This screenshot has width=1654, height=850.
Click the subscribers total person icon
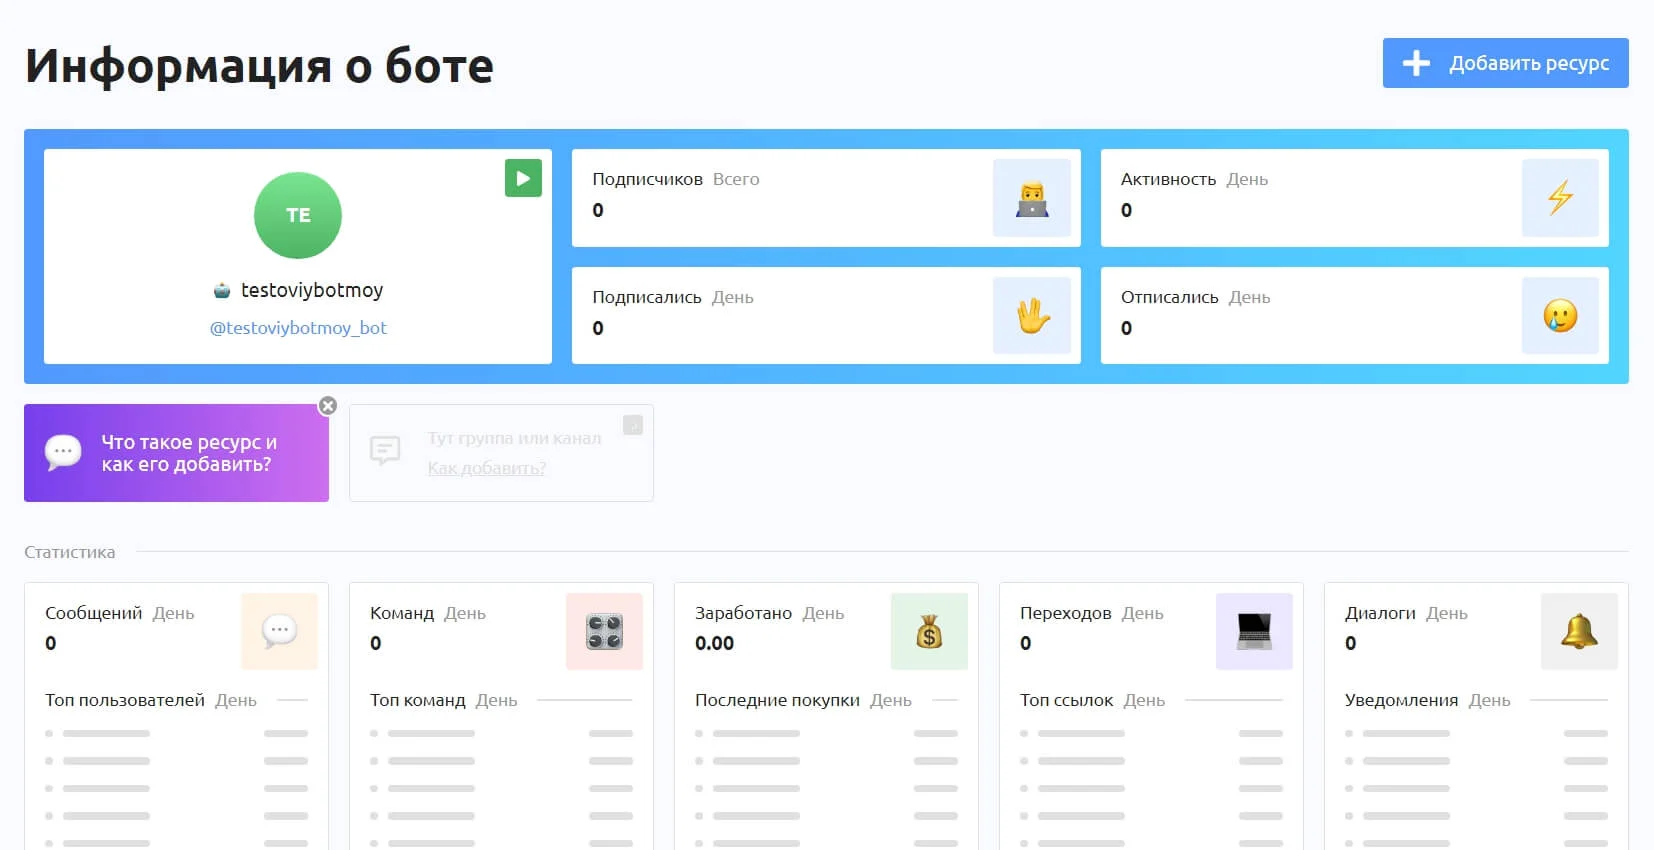1031,198
